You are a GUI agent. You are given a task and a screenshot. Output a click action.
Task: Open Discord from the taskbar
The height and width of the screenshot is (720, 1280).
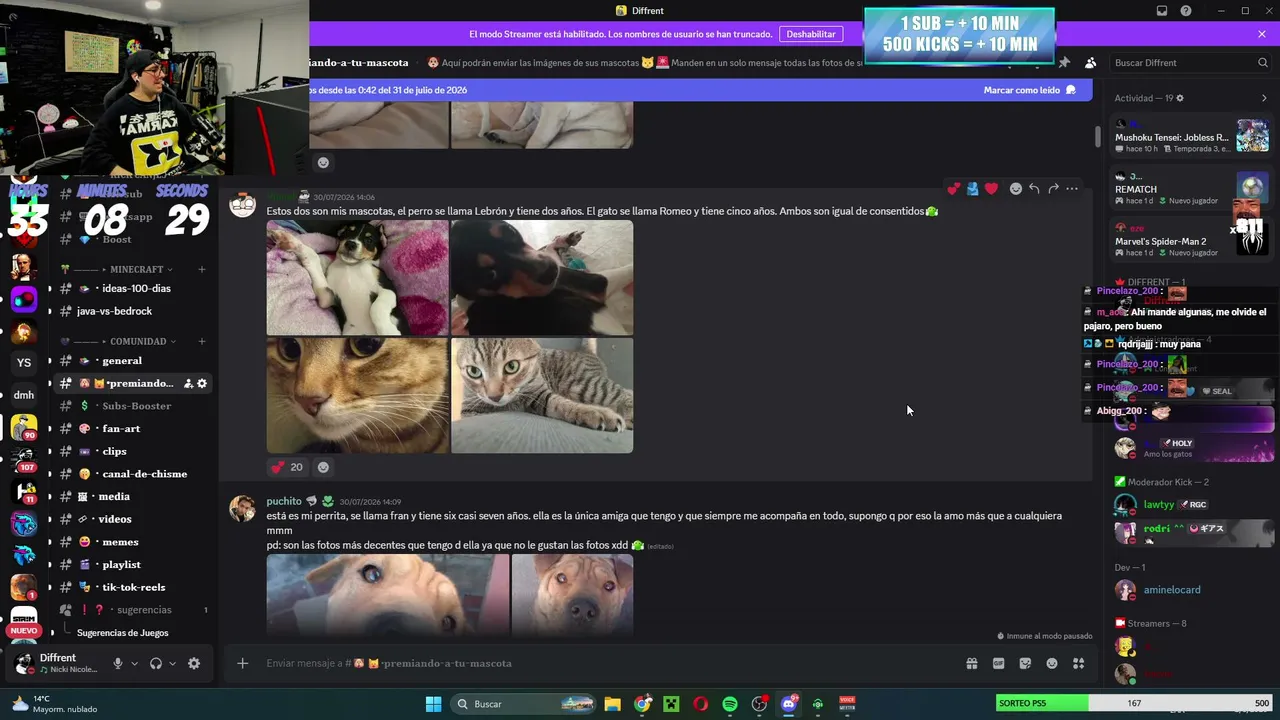click(x=789, y=704)
